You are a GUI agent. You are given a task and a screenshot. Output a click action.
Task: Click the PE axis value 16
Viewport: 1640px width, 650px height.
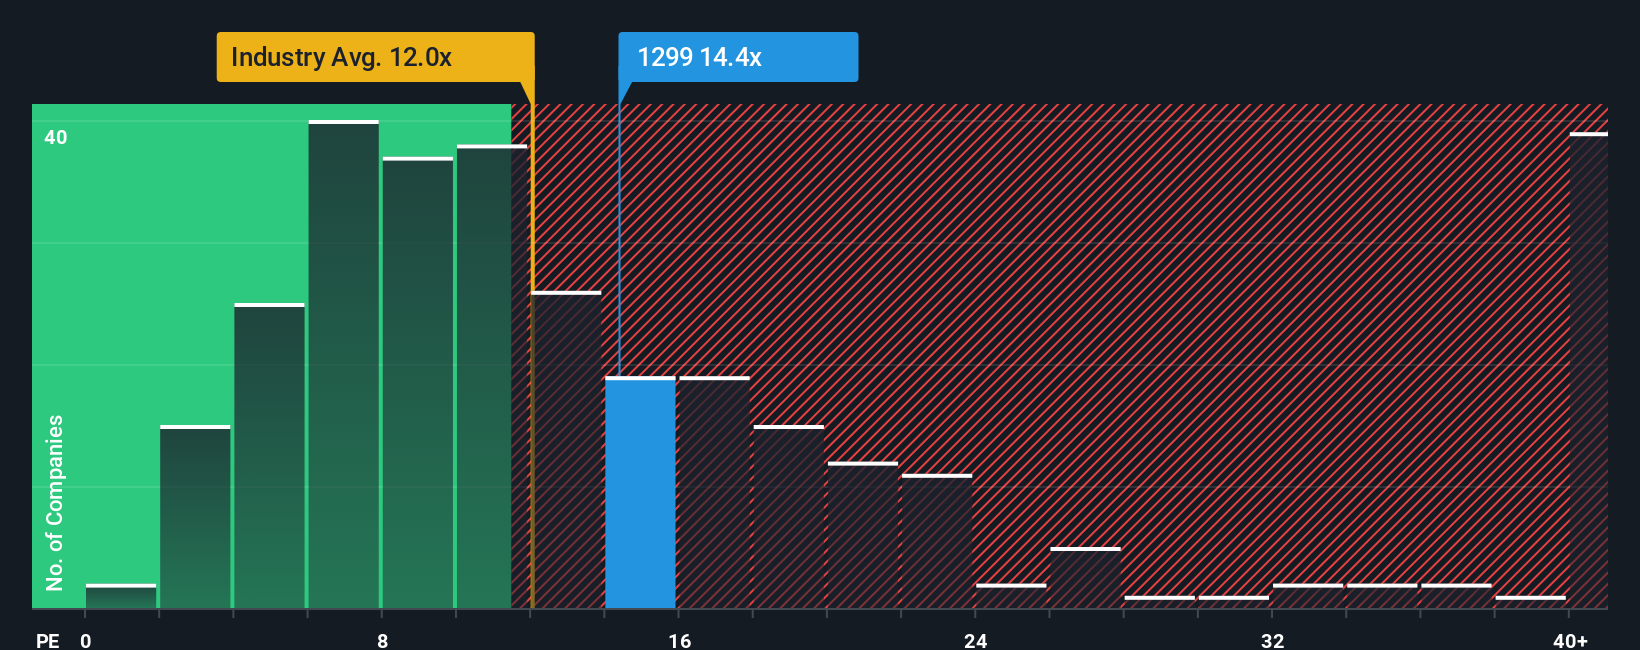pos(680,640)
